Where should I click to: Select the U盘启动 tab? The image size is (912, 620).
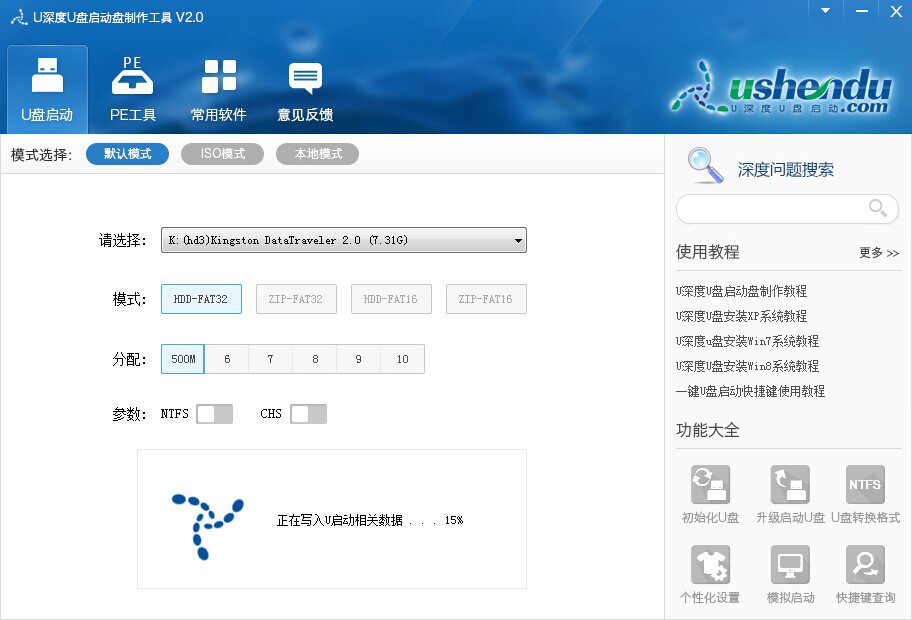46,88
